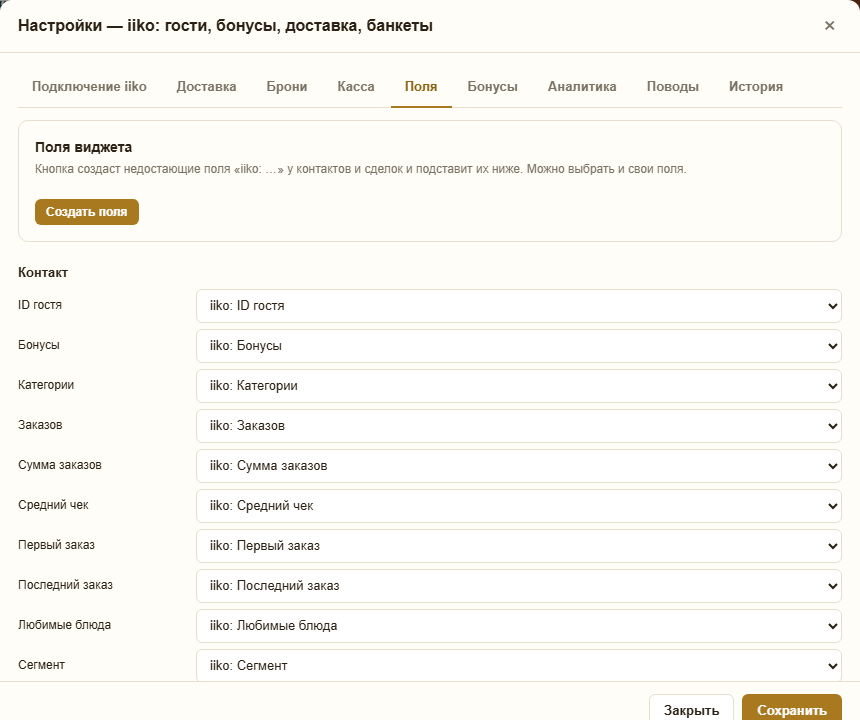Click the Закрыть button
This screenshot has width=860, height=720.
point(691,710)
